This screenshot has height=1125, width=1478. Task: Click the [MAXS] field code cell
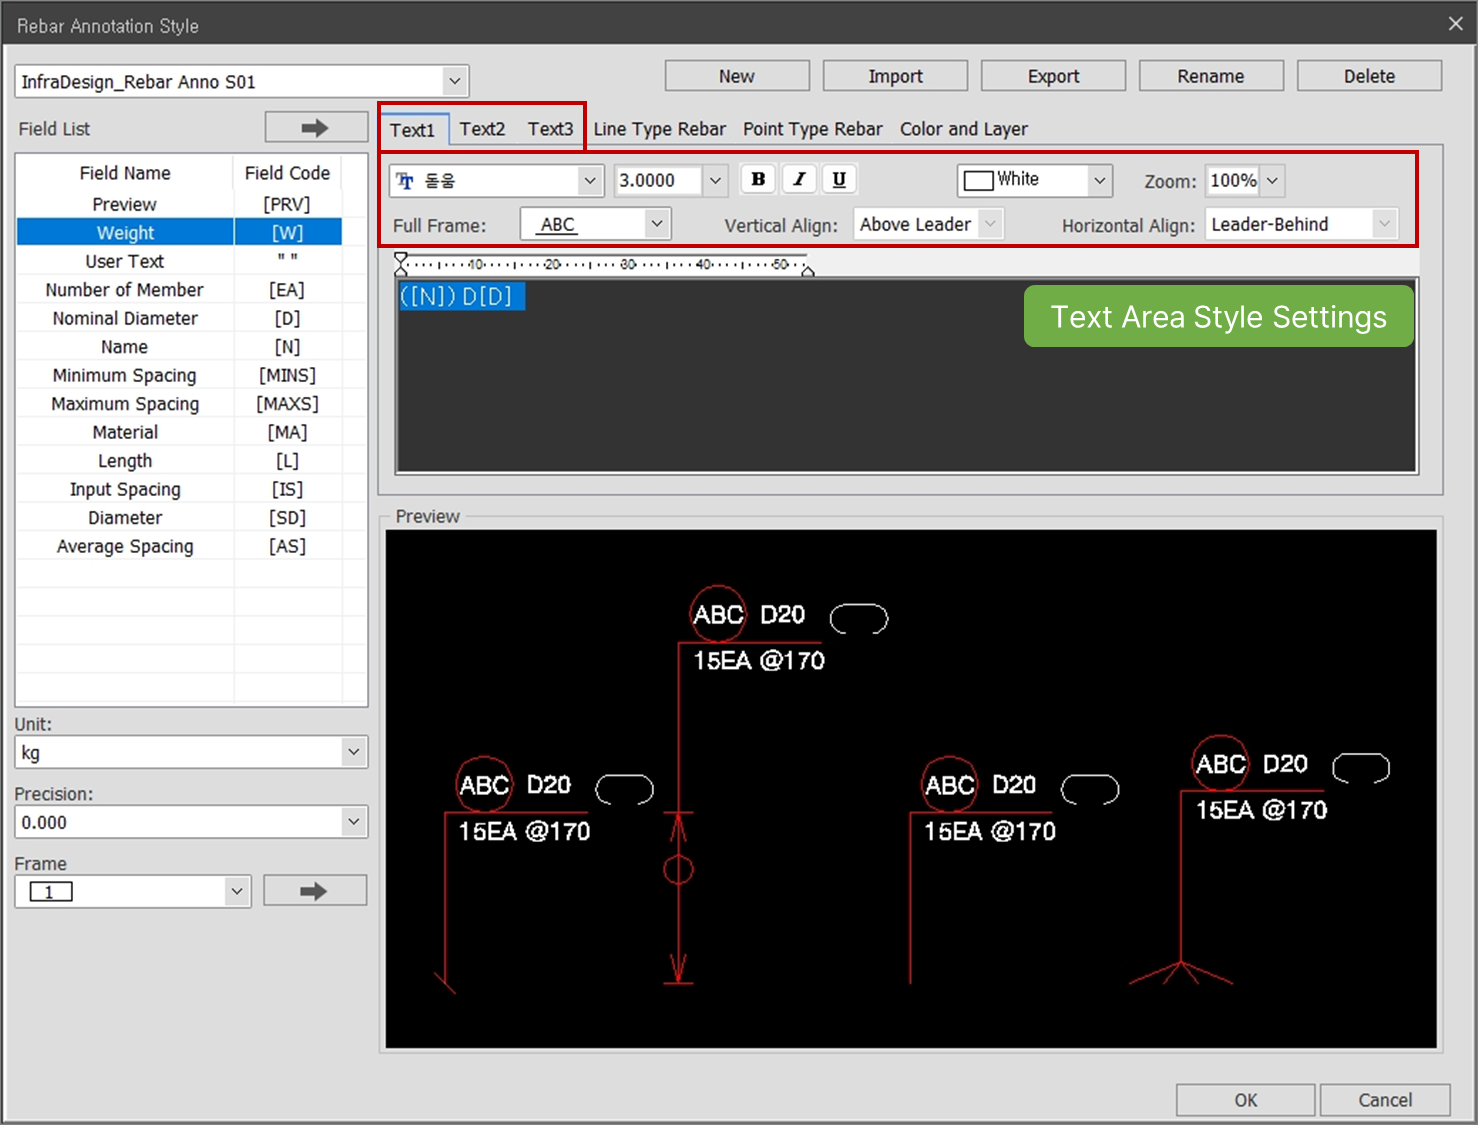[x=287, y=404]
